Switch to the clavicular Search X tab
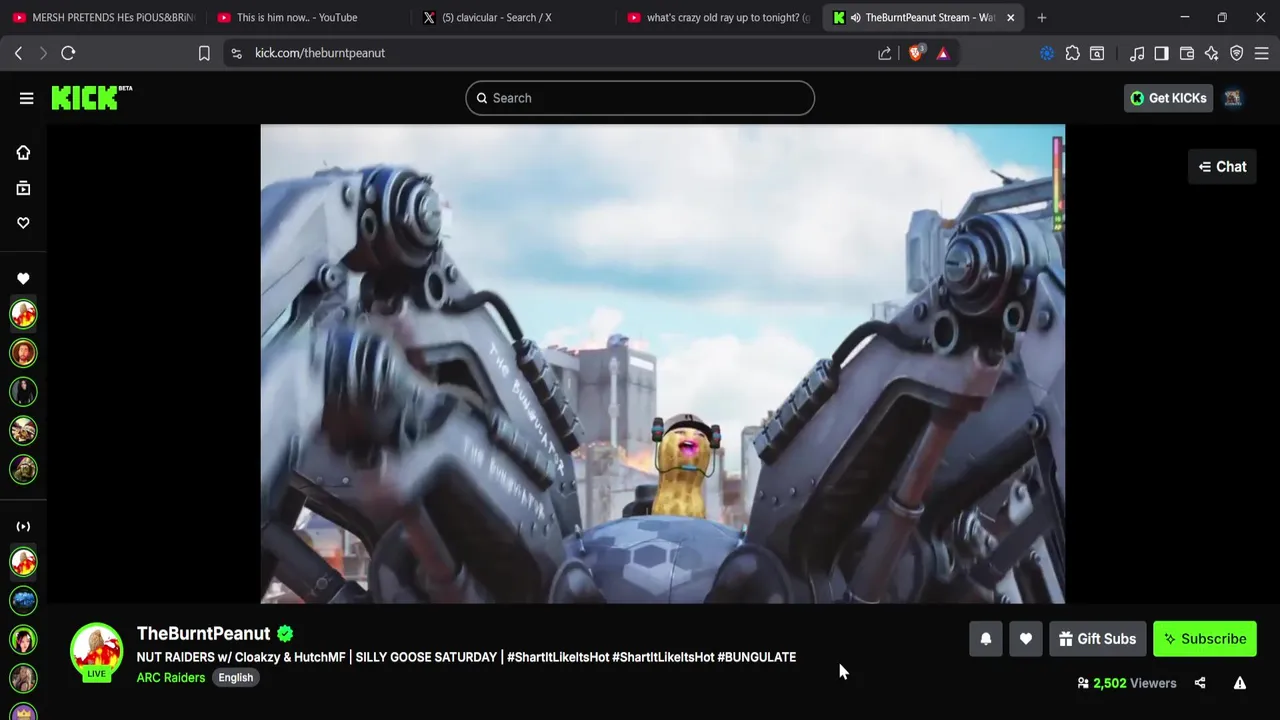 pyautogui.click(x=510, y=17)
